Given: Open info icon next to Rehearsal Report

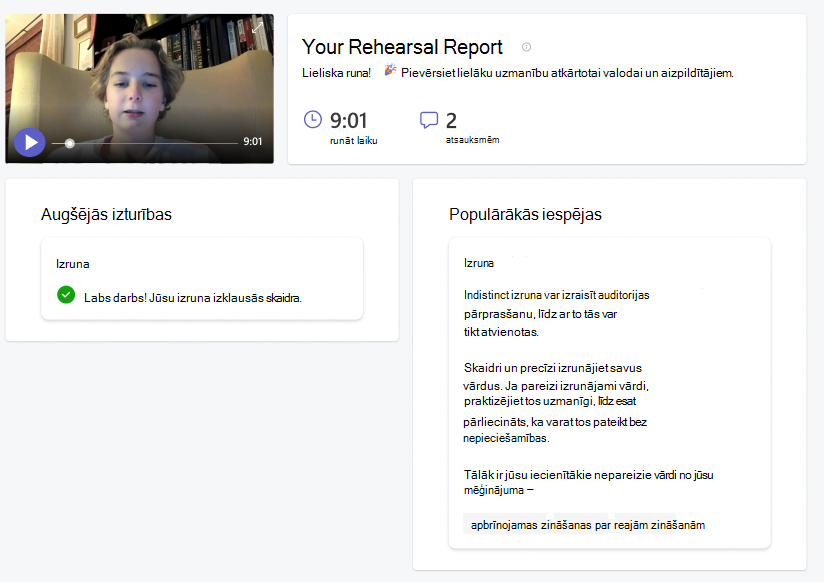Looking at the screenshot, I should click(x=526, y=47).
